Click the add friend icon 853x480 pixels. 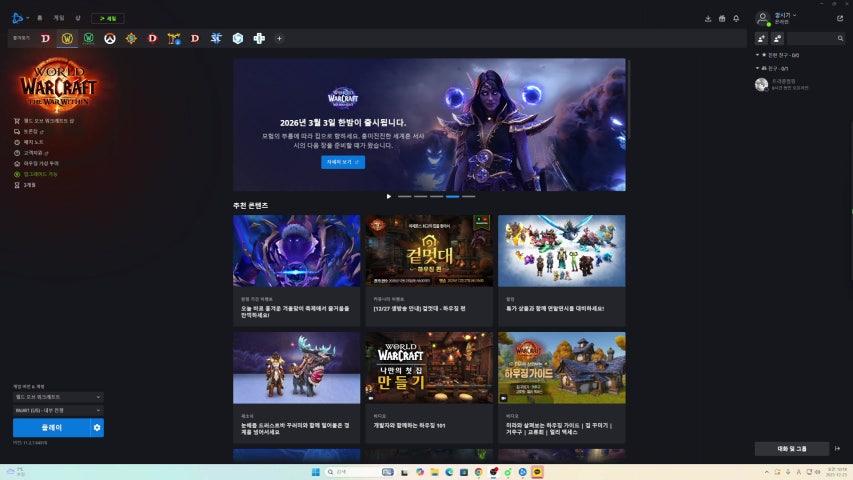762,38
